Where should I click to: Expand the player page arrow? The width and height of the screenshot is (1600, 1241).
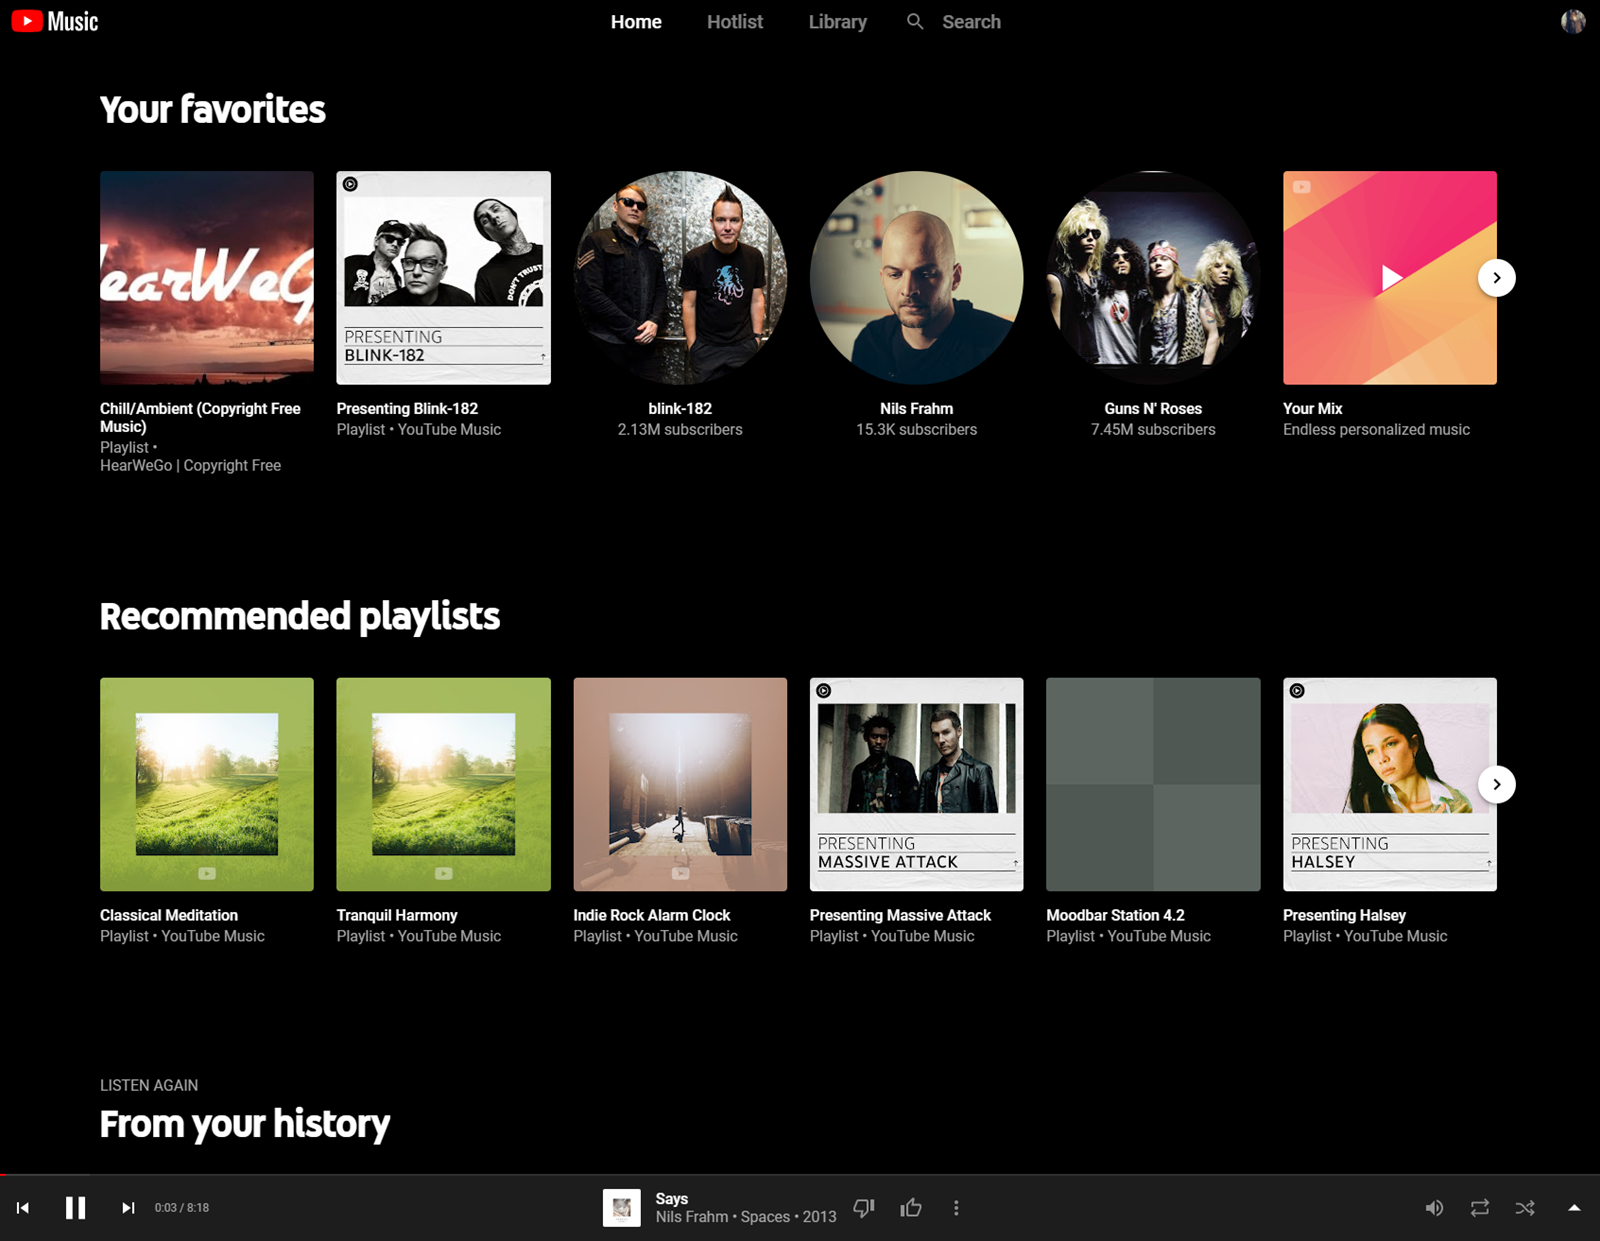(x=1574, y=1208)
